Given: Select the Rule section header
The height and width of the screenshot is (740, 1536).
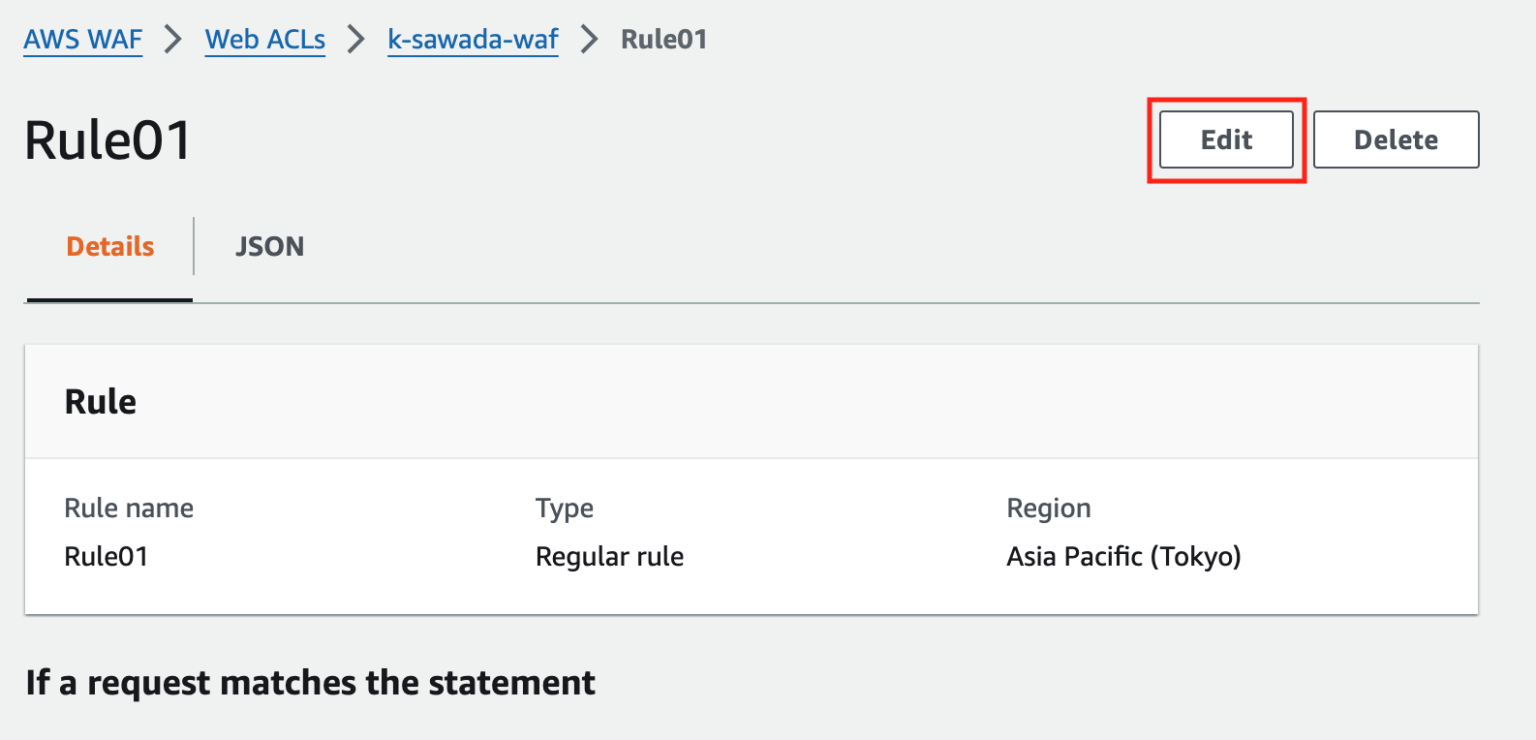Looking at the screenshot, I should pyautogui.click(x=100, y=400).
